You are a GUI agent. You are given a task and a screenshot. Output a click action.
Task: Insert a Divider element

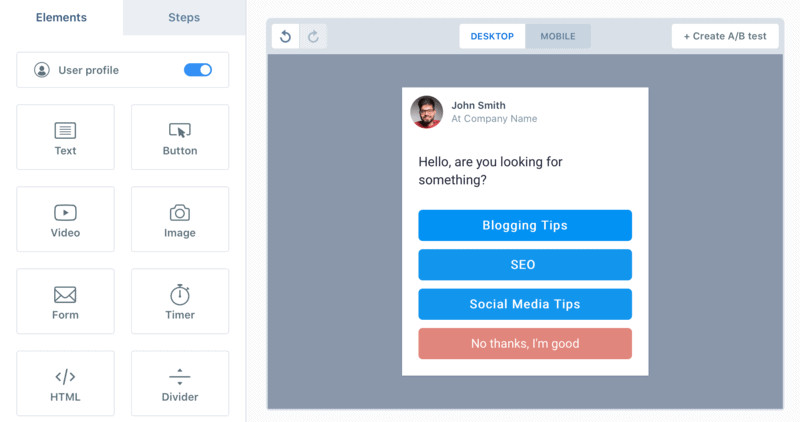pos(180,377)
